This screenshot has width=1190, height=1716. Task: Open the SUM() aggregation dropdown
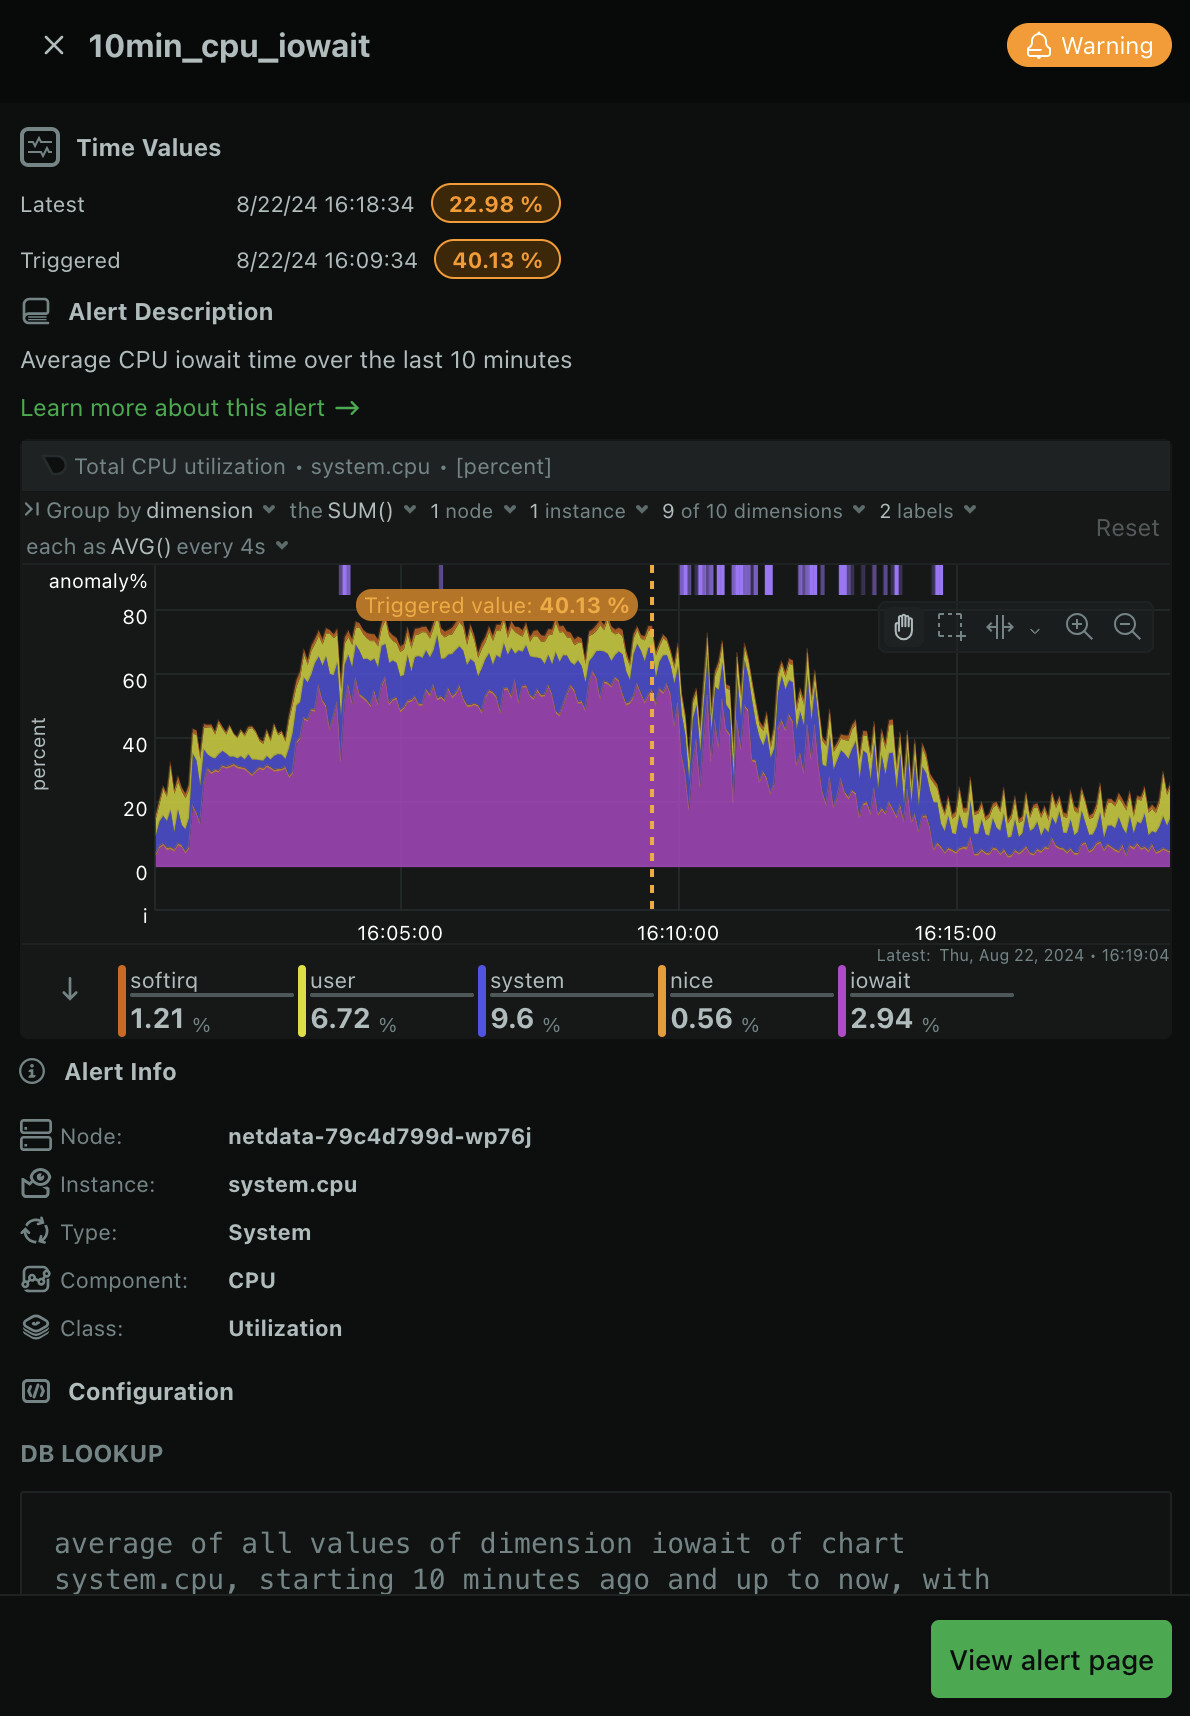click(x=353, y=511)
